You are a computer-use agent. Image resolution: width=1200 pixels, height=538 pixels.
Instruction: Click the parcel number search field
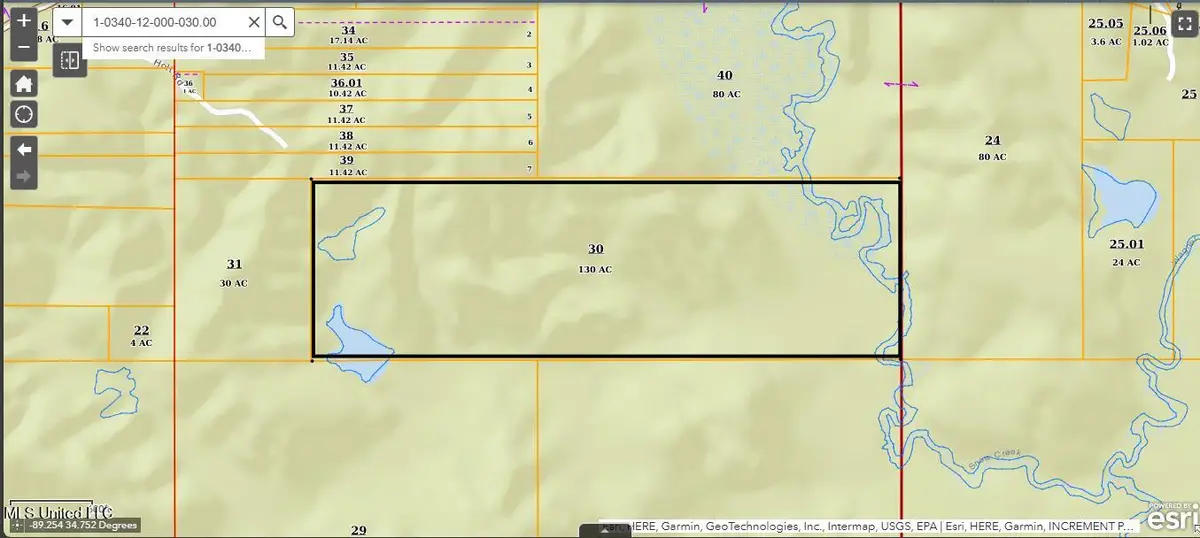(164, 21)
